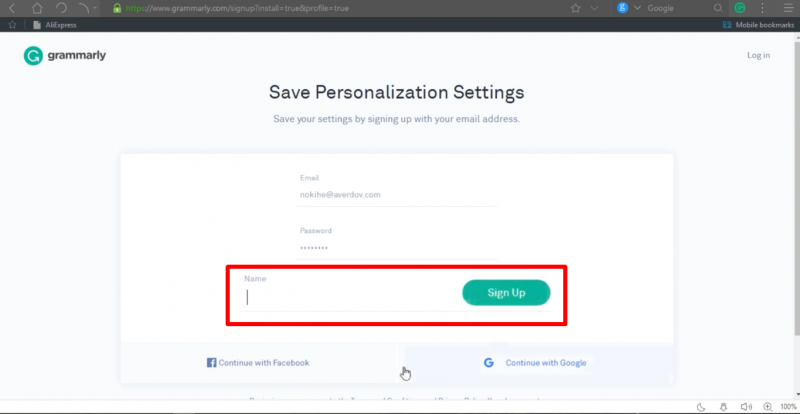The width and height of the screenshot is (800, 414).
Task: Click the search magnifier icon in toolbar
Action: pos(717,7)
